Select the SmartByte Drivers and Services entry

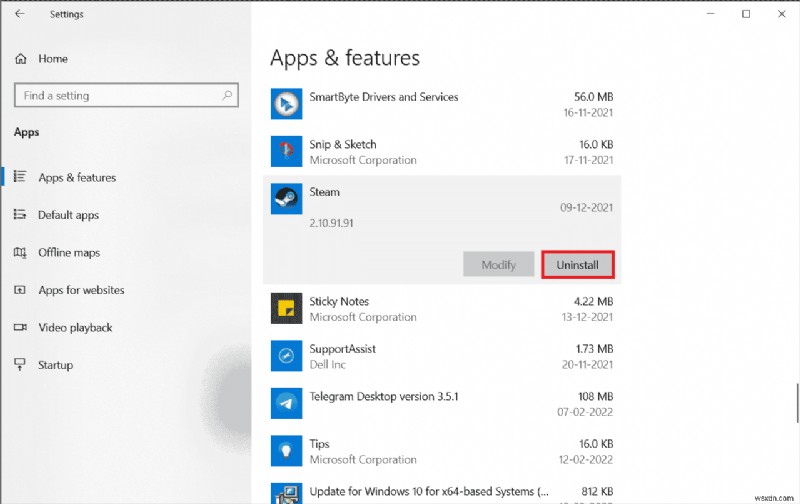(442, 104)
